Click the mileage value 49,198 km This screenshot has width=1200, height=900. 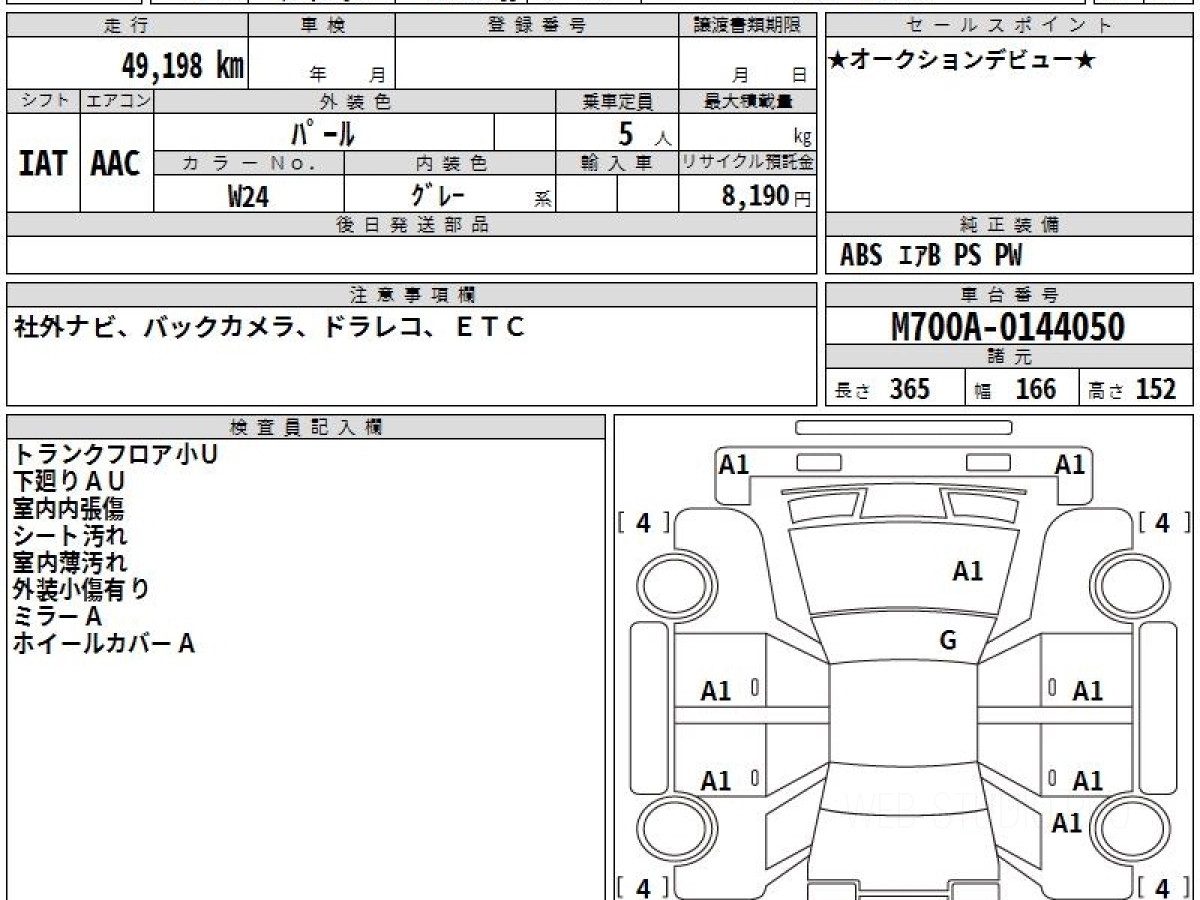[x=183, y=67]
